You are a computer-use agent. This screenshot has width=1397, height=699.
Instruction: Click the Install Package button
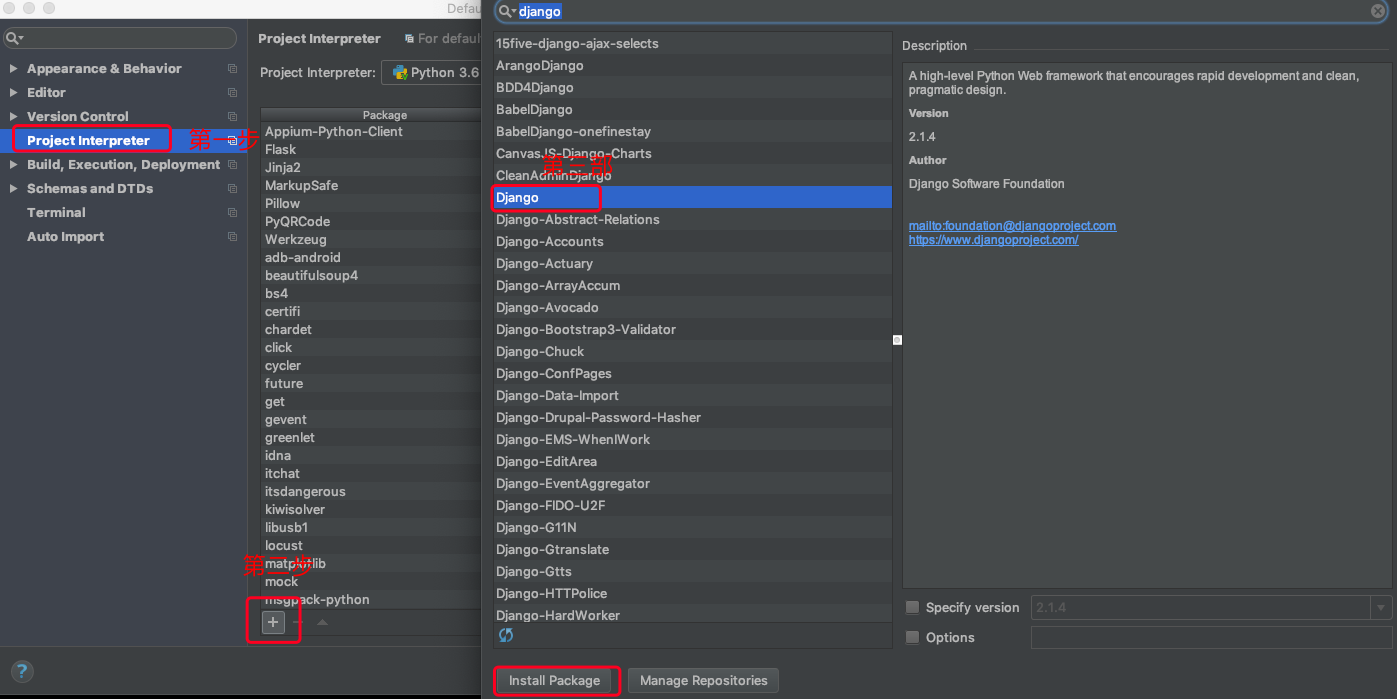(x=554, y=681)
